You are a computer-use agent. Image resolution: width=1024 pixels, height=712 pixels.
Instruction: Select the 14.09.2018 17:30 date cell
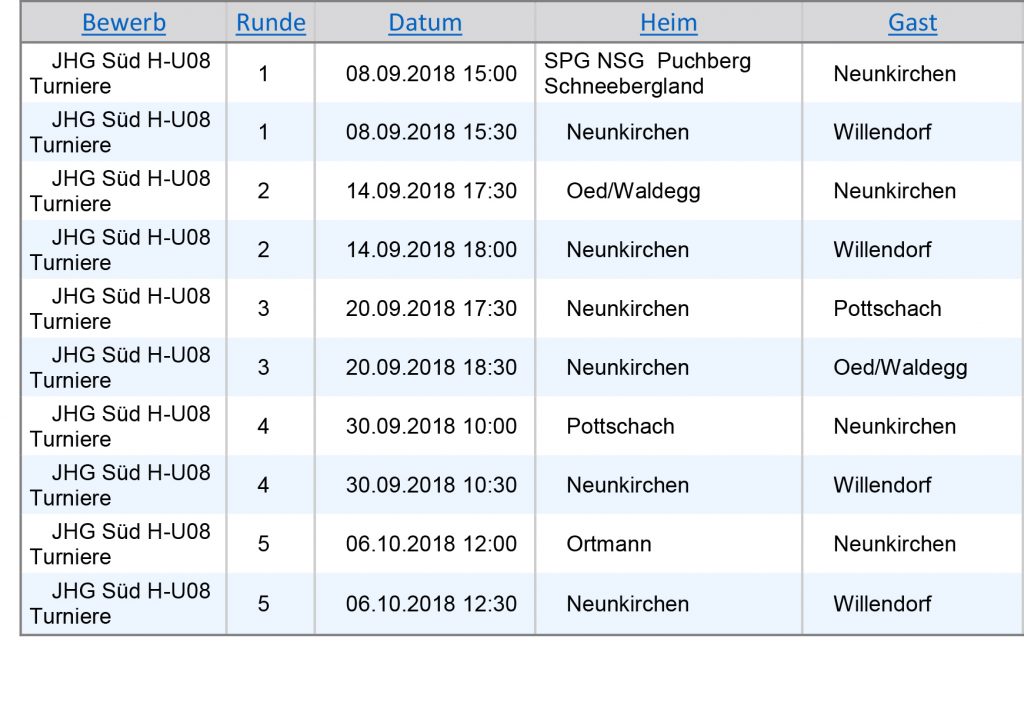click(431, 191)
